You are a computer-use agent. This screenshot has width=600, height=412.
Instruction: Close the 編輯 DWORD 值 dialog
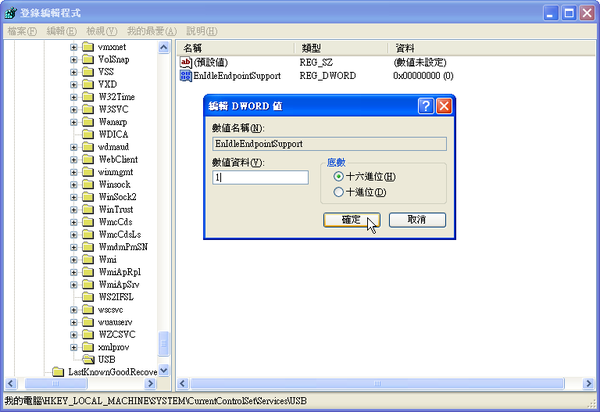coord(444,106)
